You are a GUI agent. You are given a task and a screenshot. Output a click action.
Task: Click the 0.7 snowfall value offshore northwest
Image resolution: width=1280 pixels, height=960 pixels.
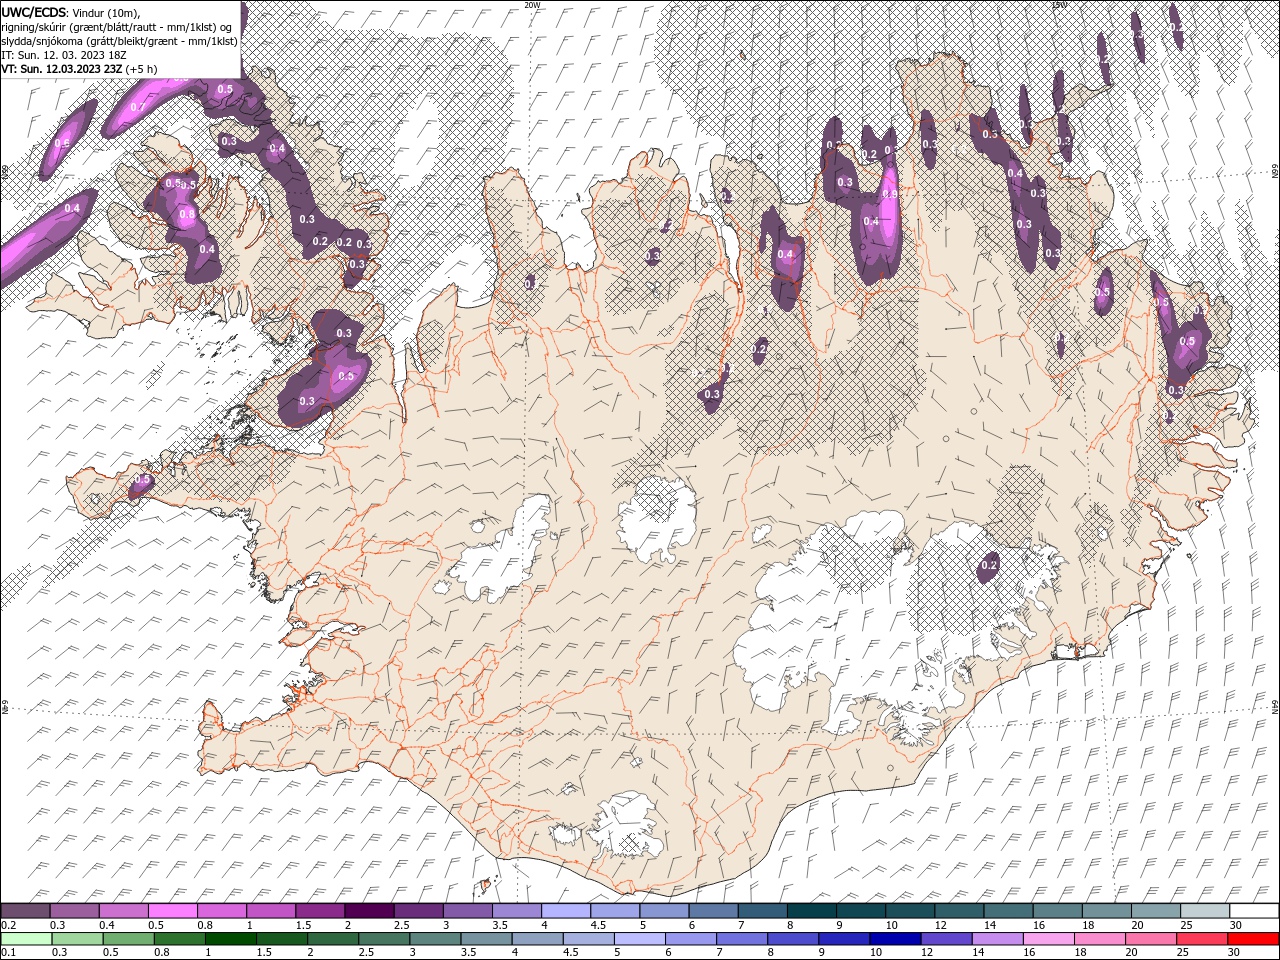(137, 107)
